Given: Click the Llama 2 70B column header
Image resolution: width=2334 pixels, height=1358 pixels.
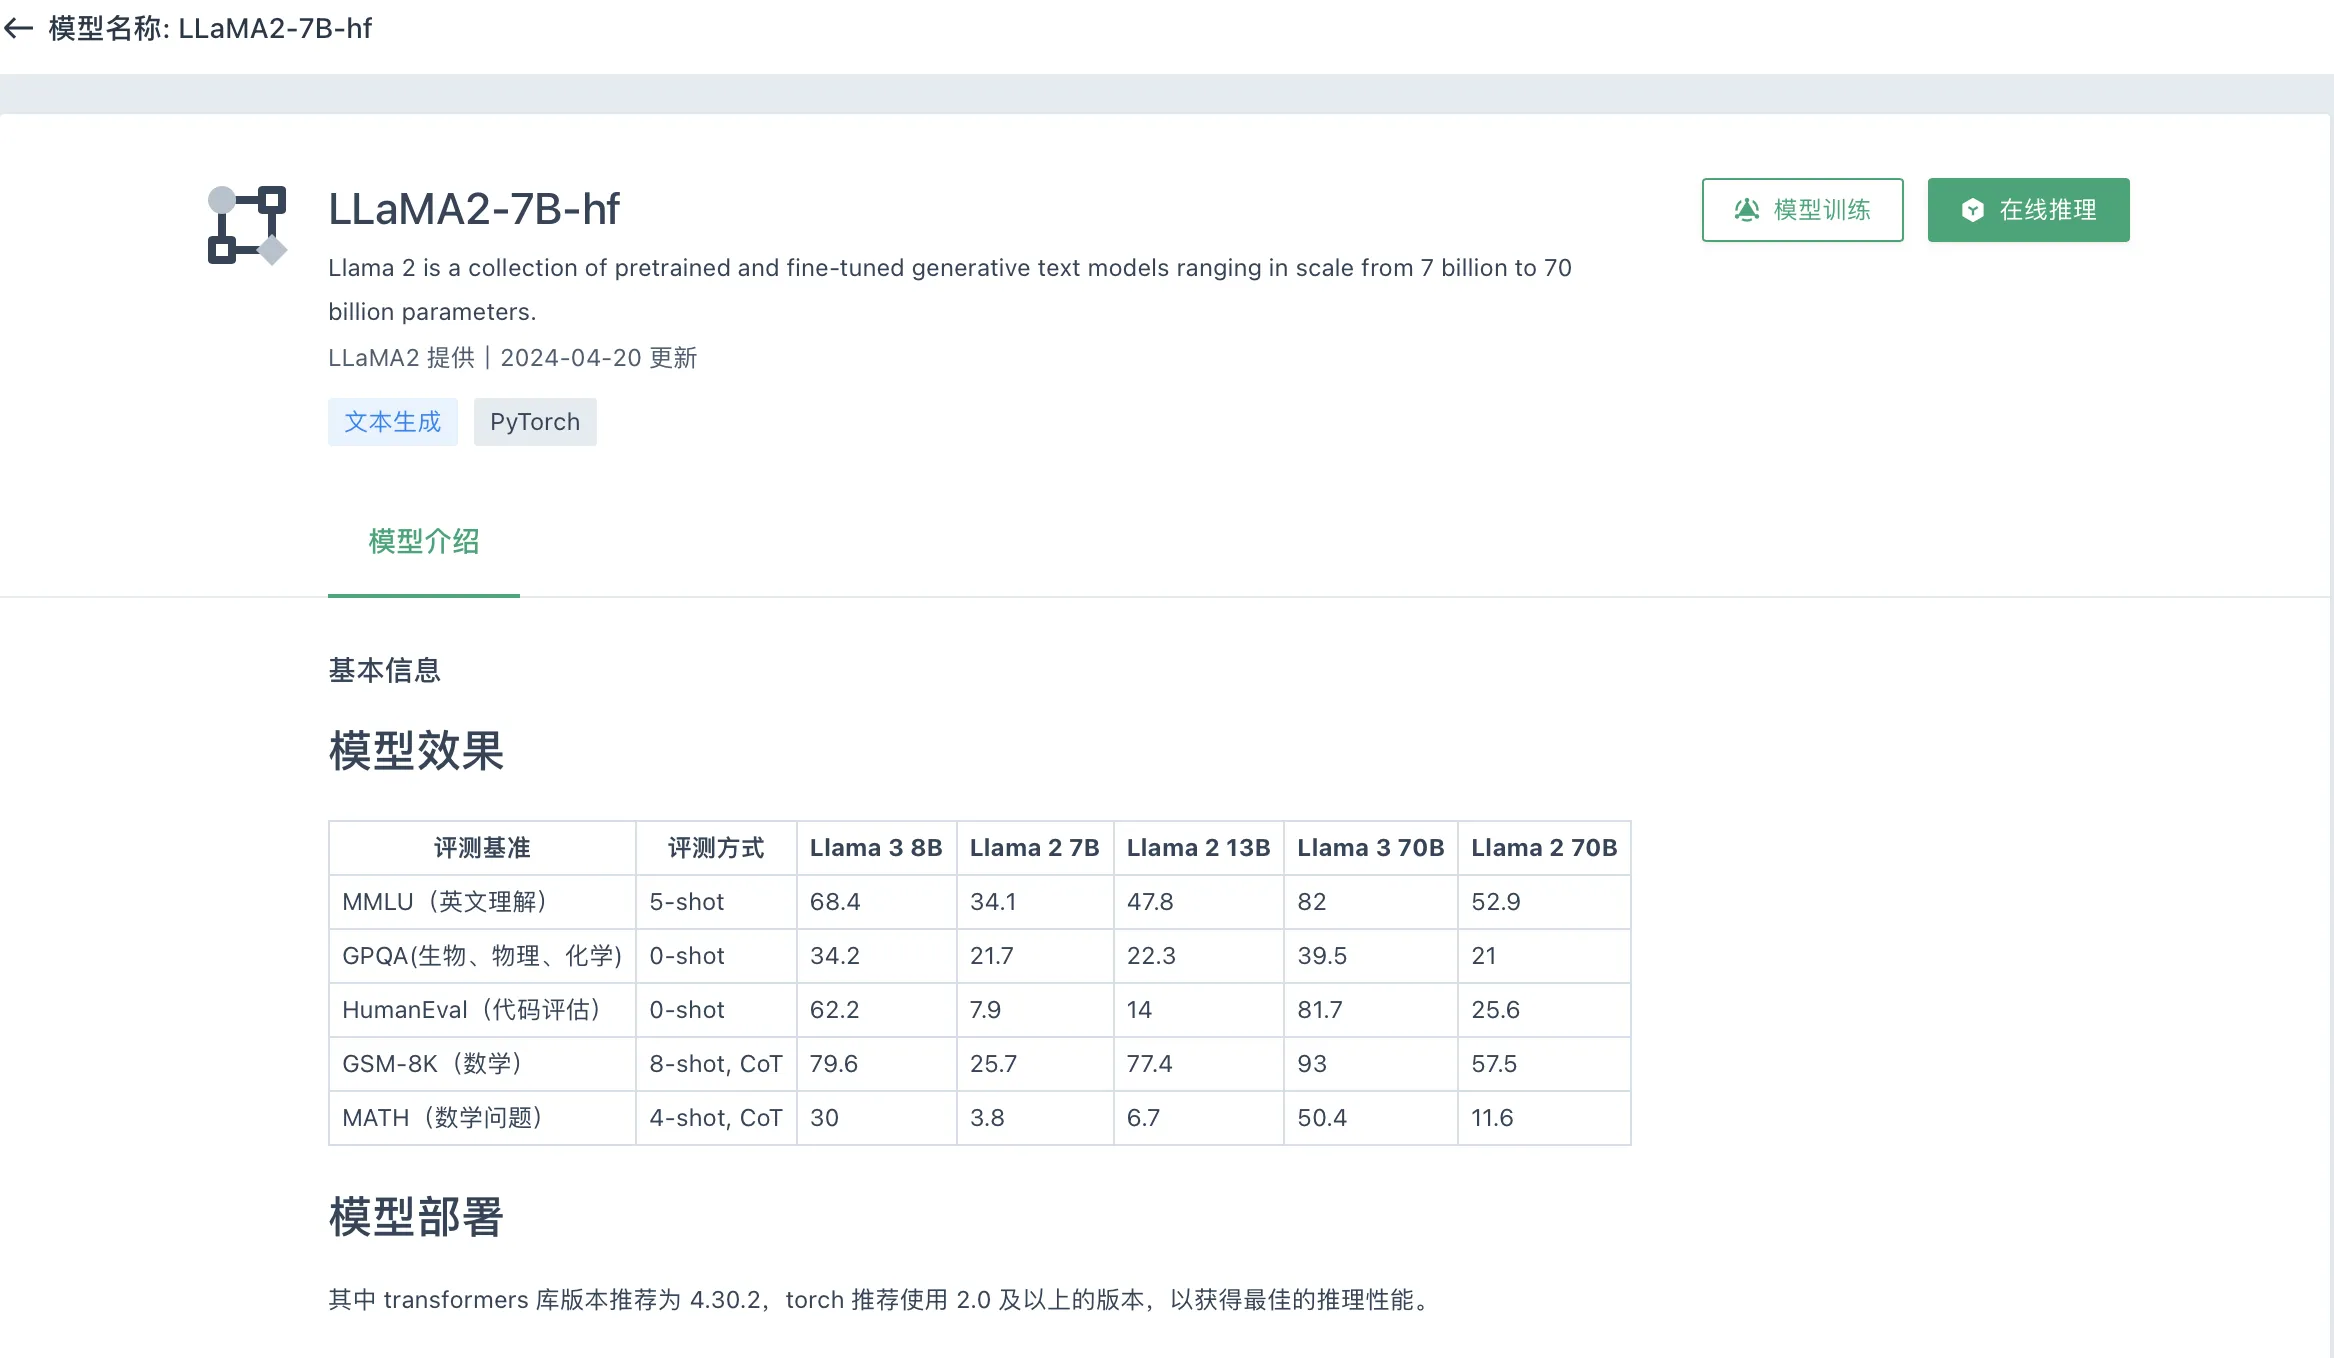Looking at the screenshot, I should tap(1544, 848).
